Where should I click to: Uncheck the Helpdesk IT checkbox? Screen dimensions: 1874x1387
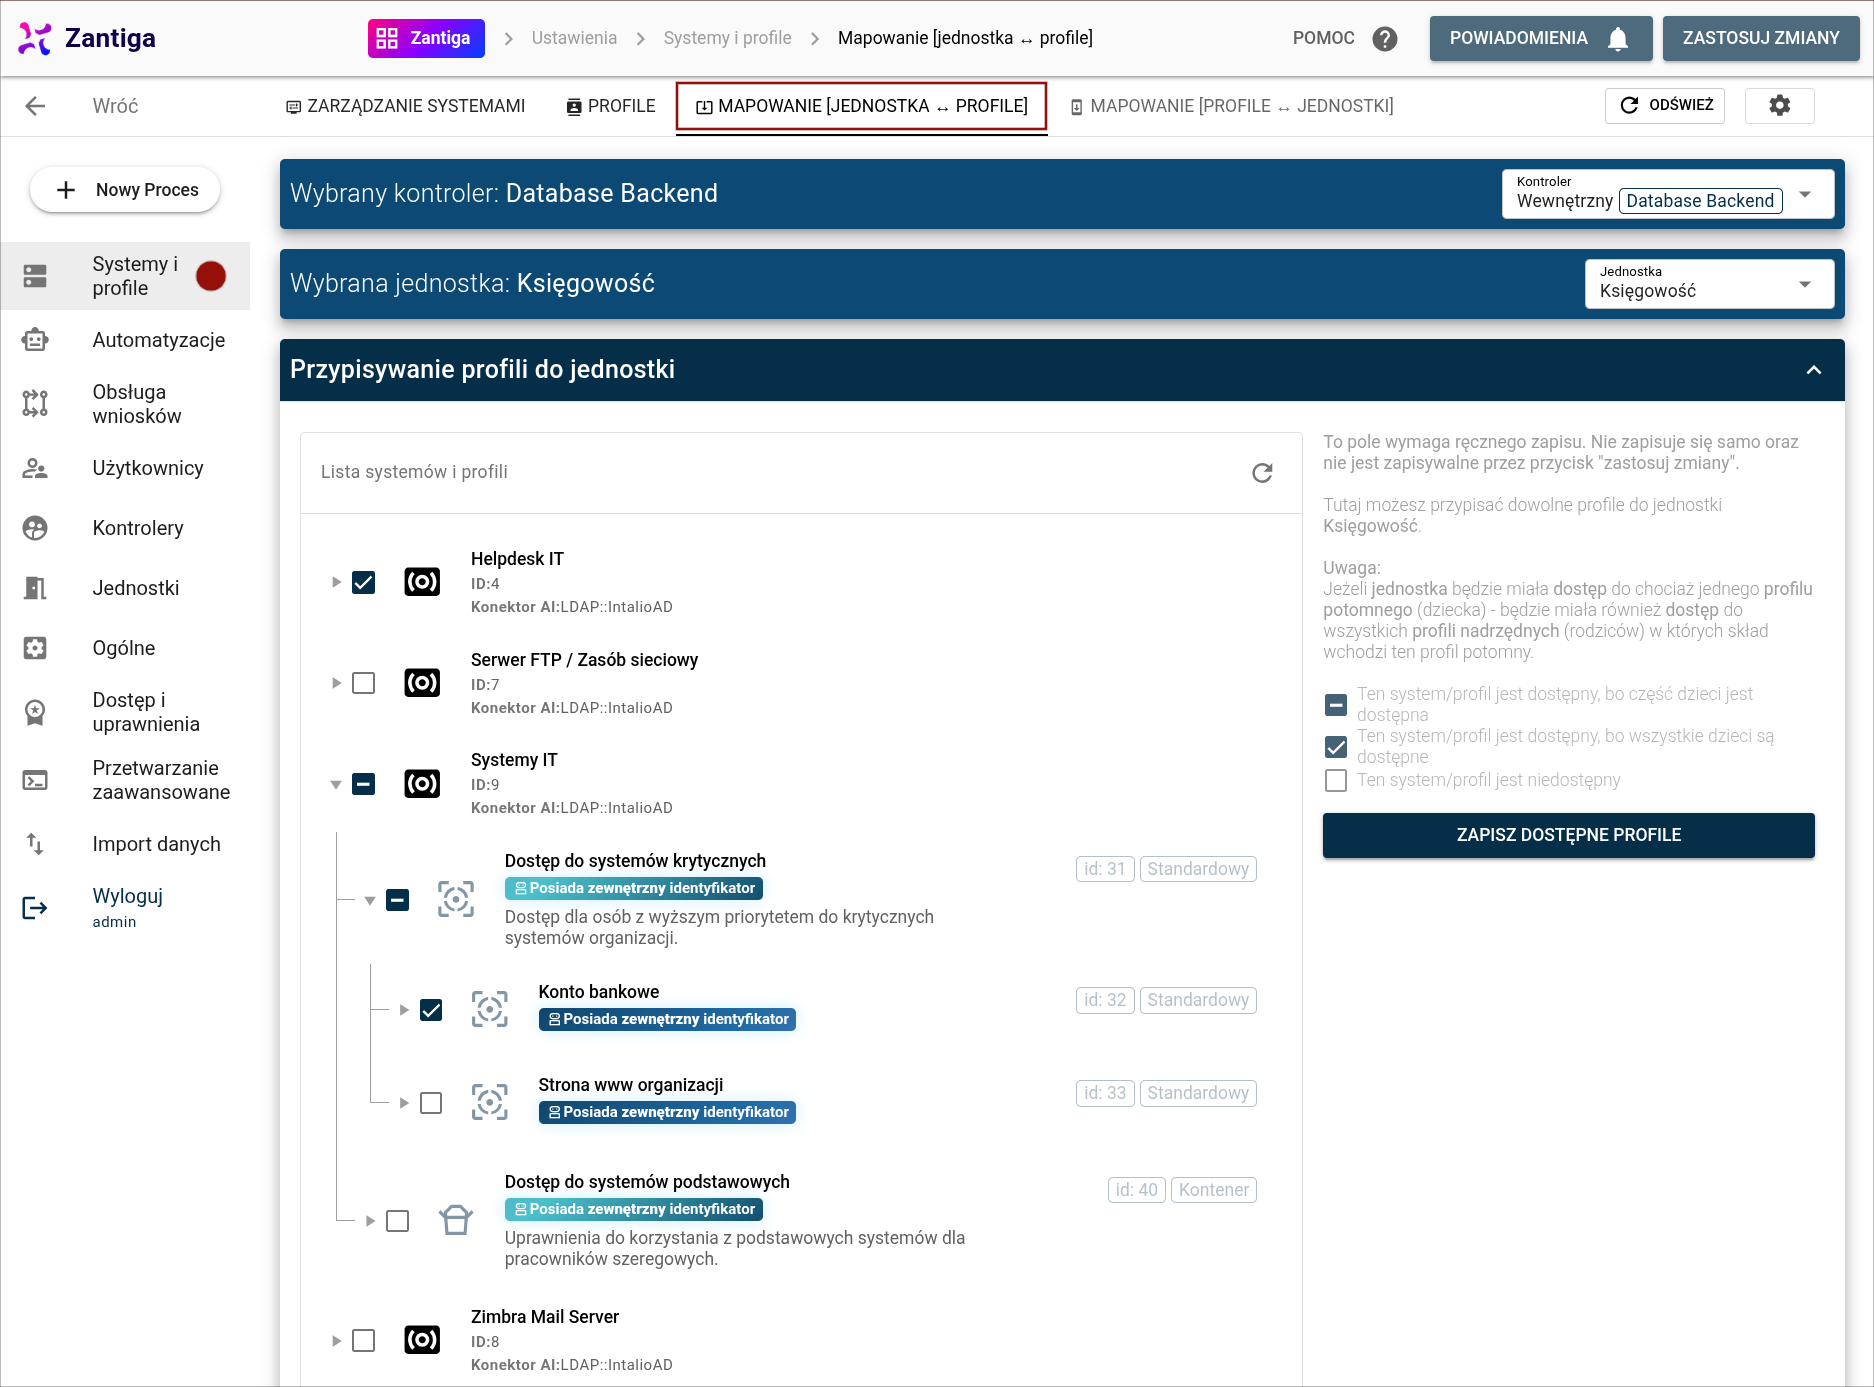[x=364, y=582]
